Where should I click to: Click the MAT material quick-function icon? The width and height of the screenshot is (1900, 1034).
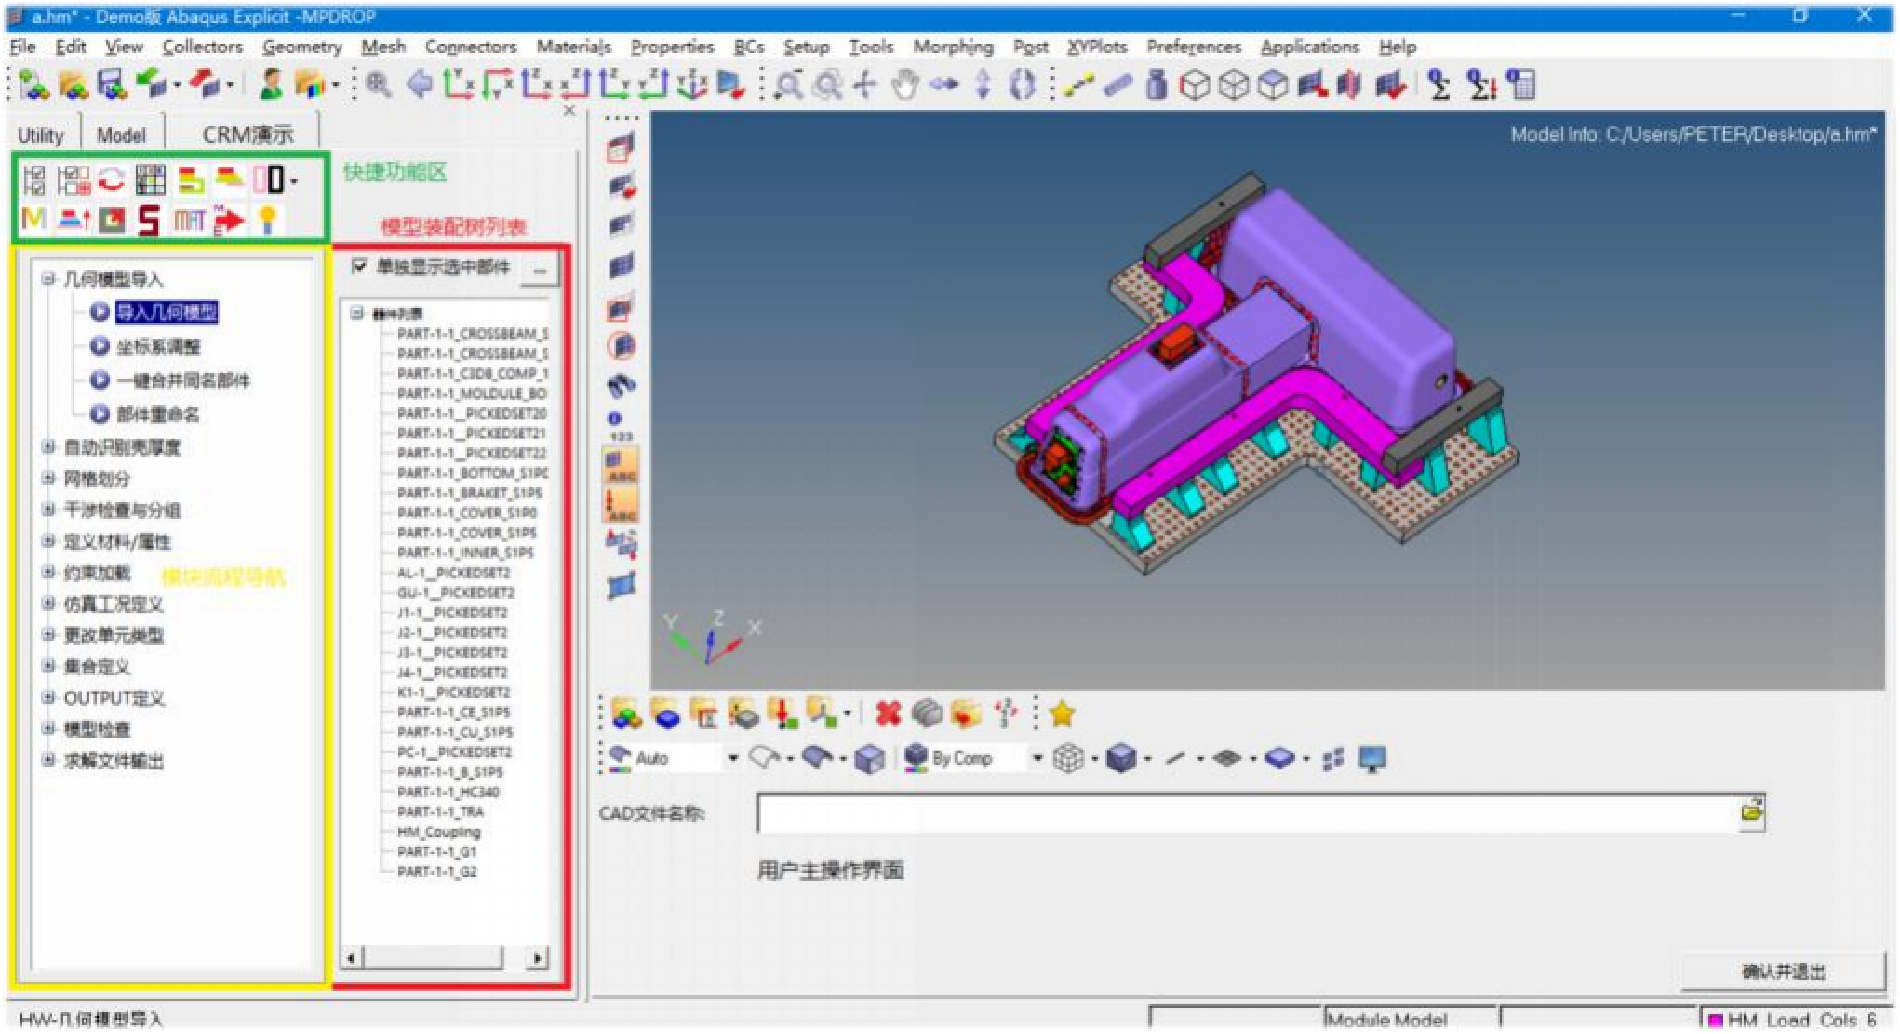189,219
